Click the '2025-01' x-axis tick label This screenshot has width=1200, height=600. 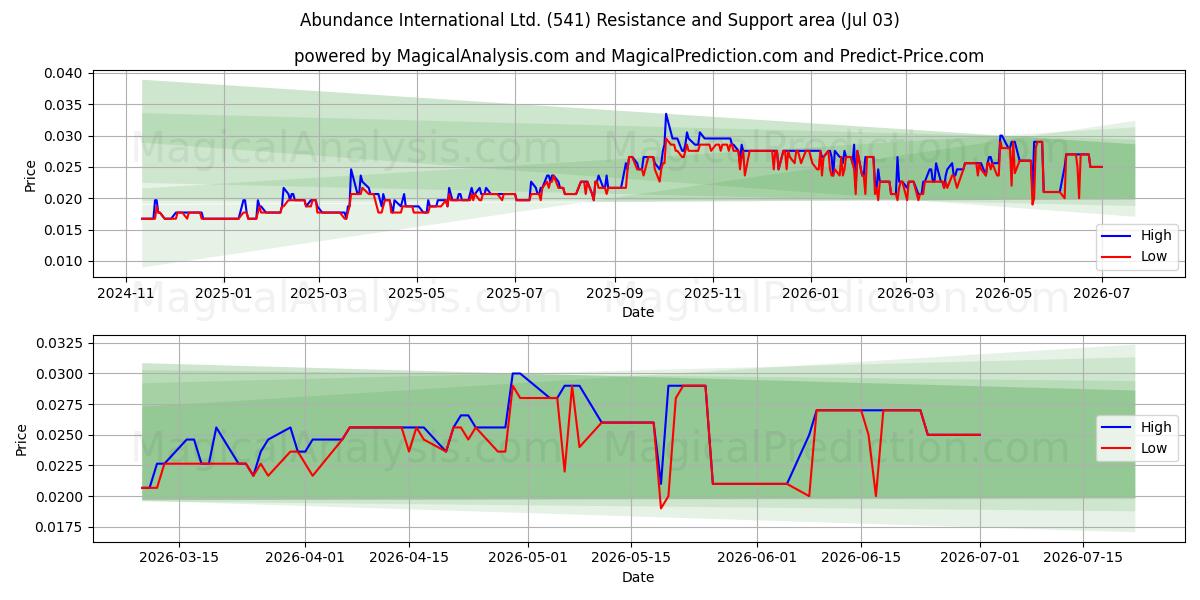222,293
